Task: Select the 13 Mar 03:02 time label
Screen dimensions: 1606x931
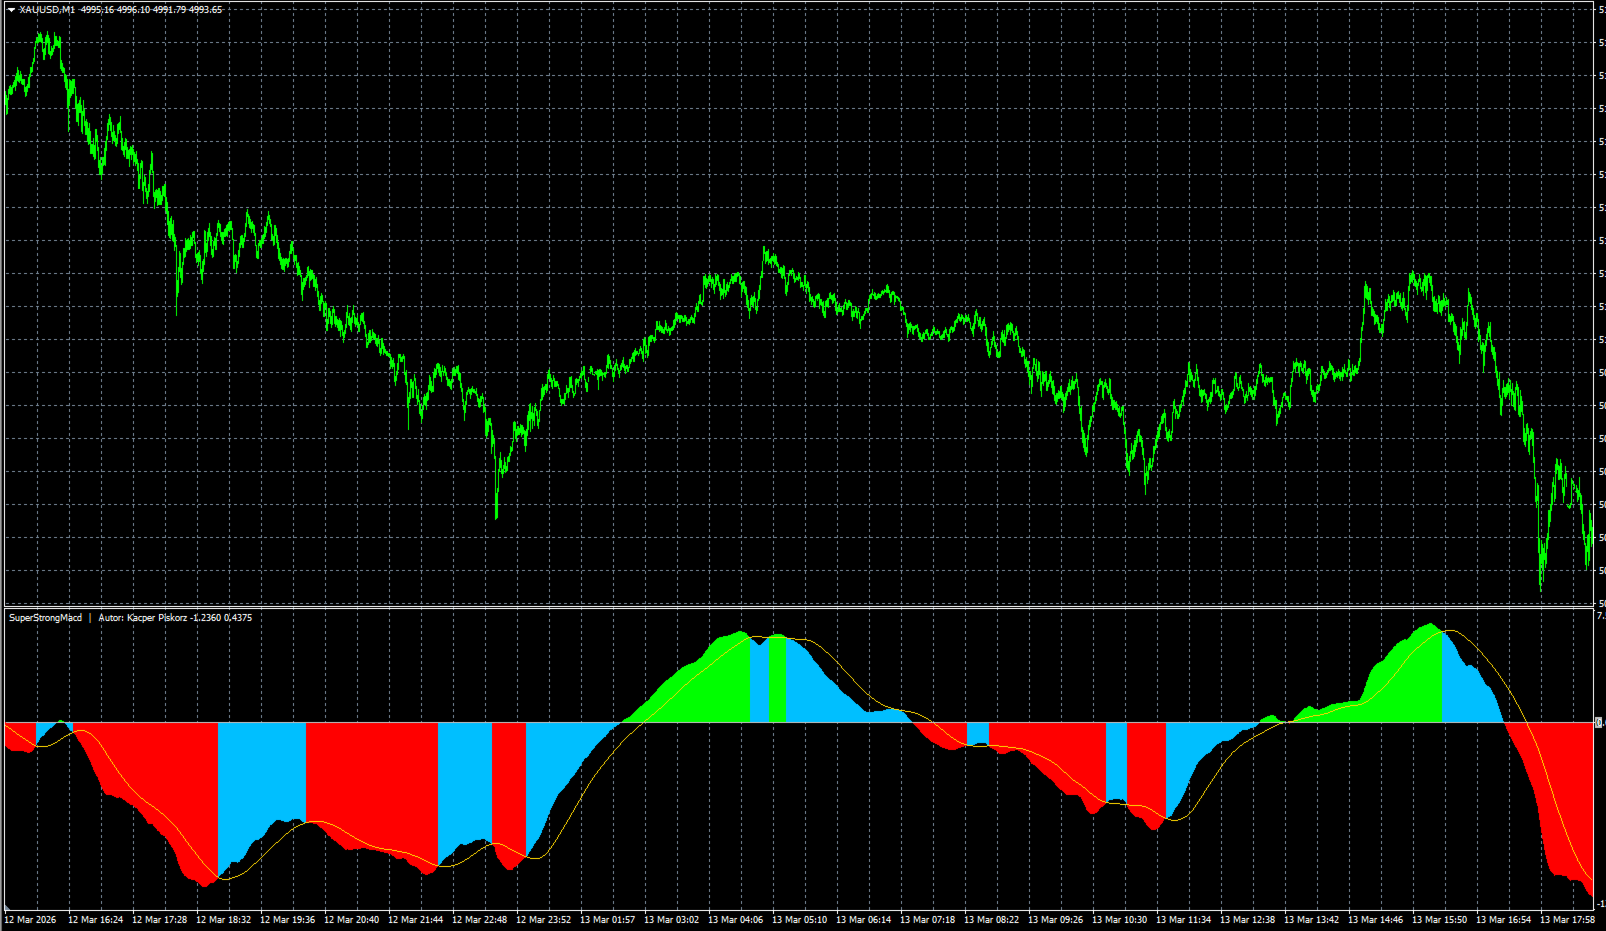Action: click(x=671, y=920)
